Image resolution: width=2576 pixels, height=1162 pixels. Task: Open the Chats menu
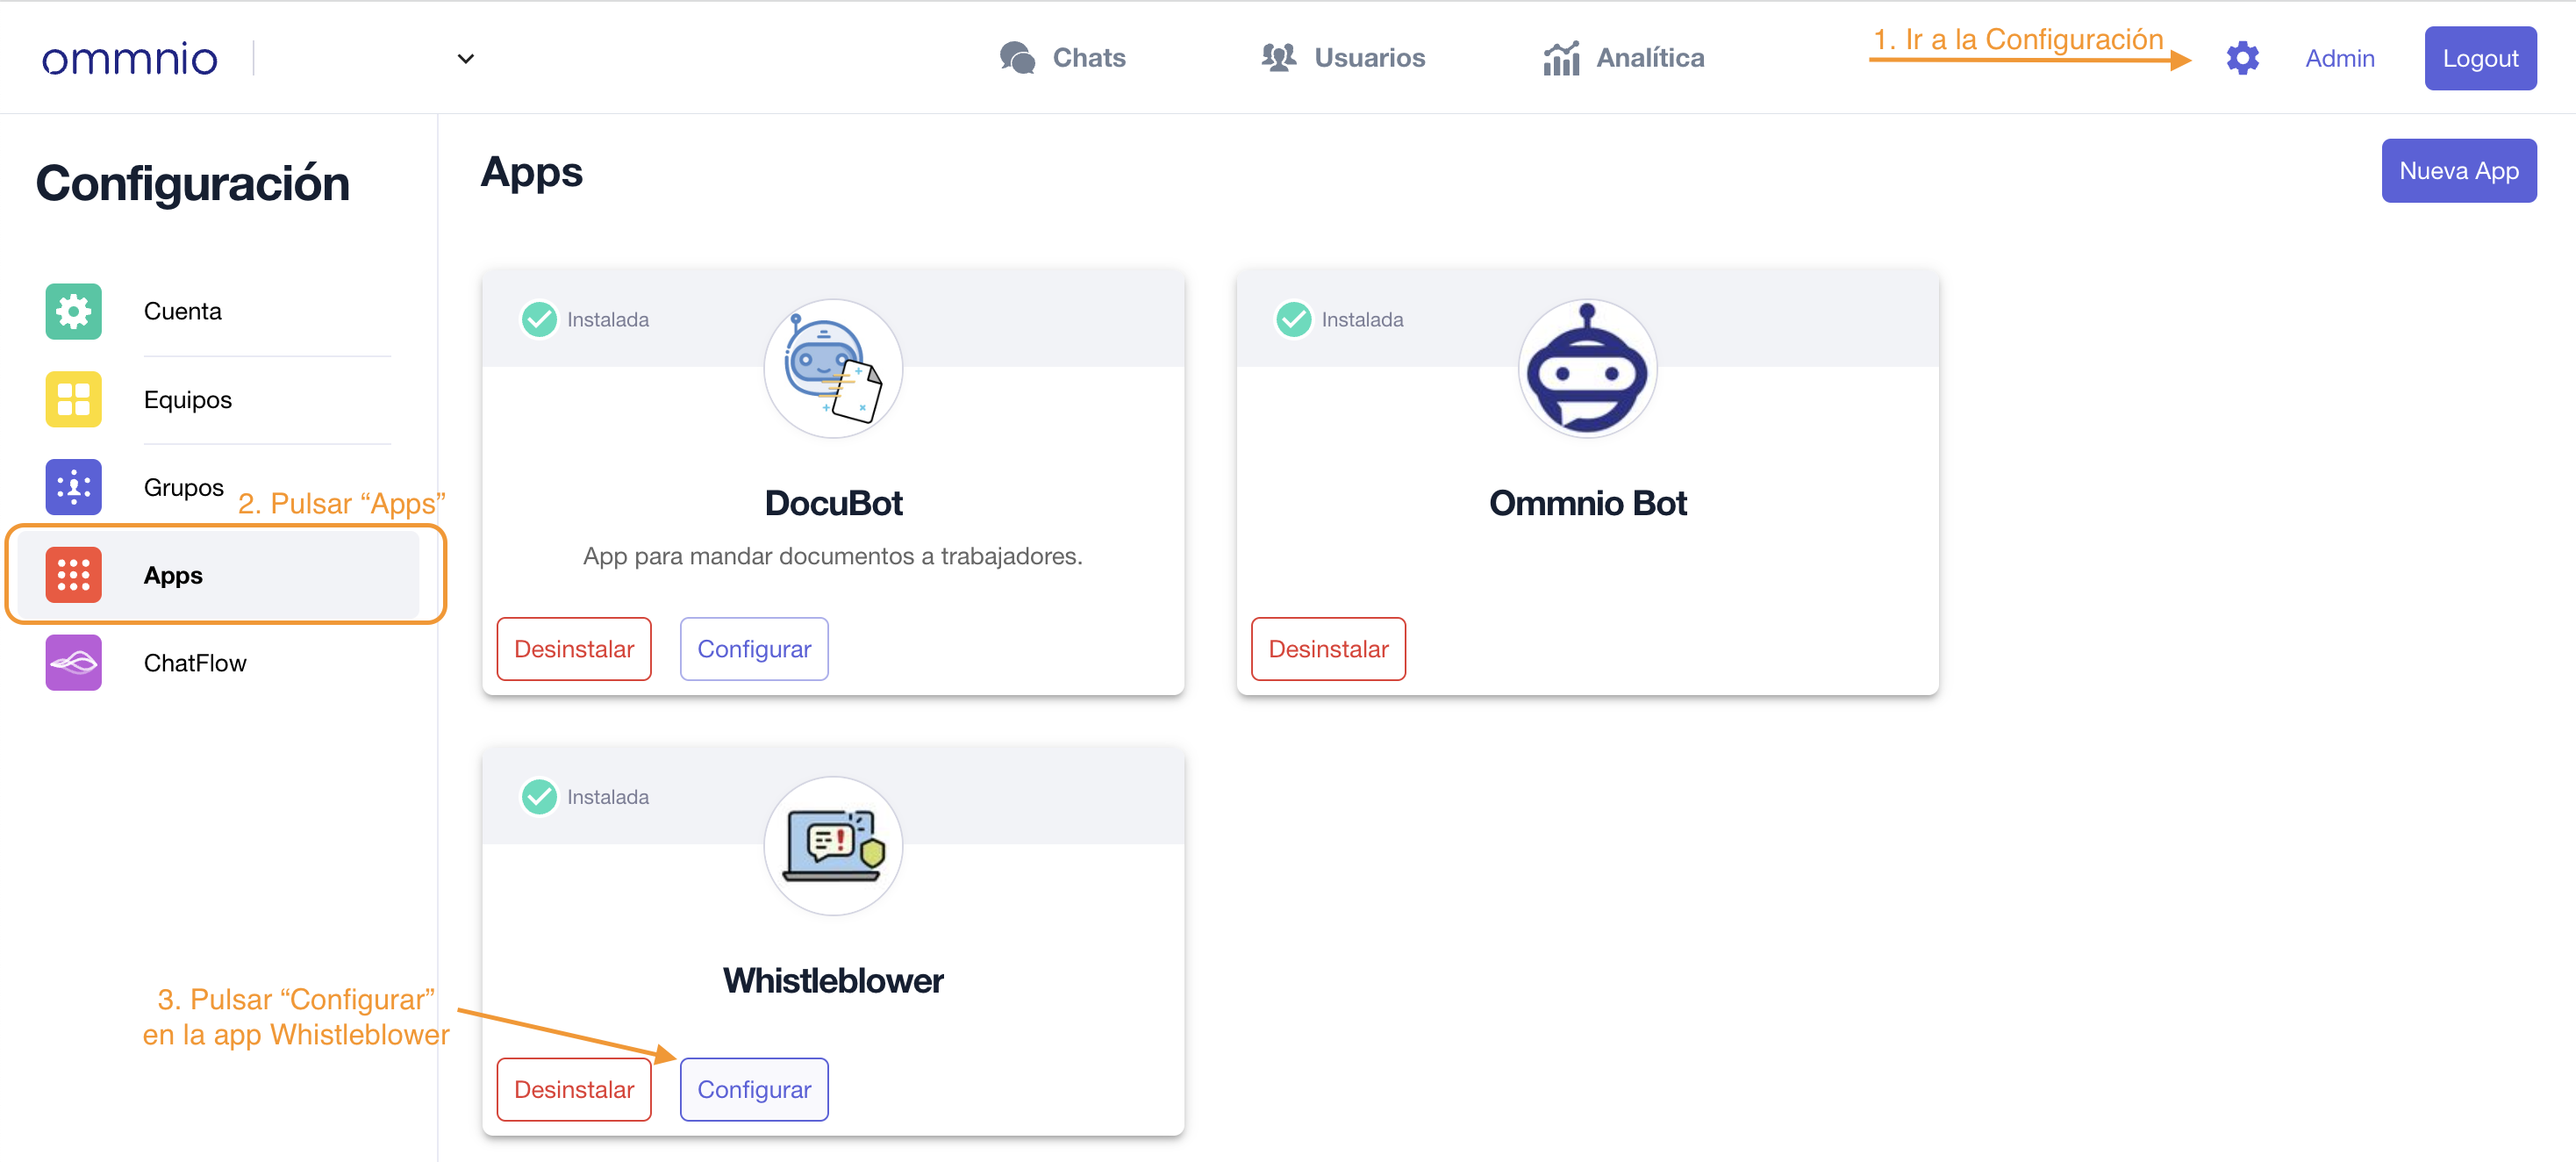[1063, 58]
